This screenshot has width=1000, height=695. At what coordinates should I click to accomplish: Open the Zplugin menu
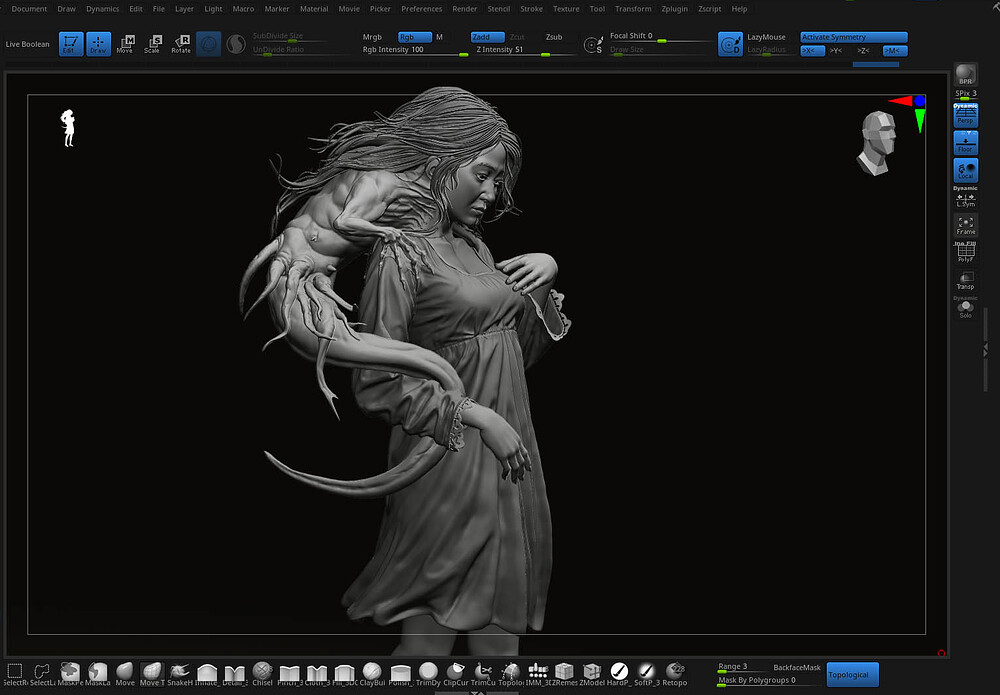tap(674, 9)
